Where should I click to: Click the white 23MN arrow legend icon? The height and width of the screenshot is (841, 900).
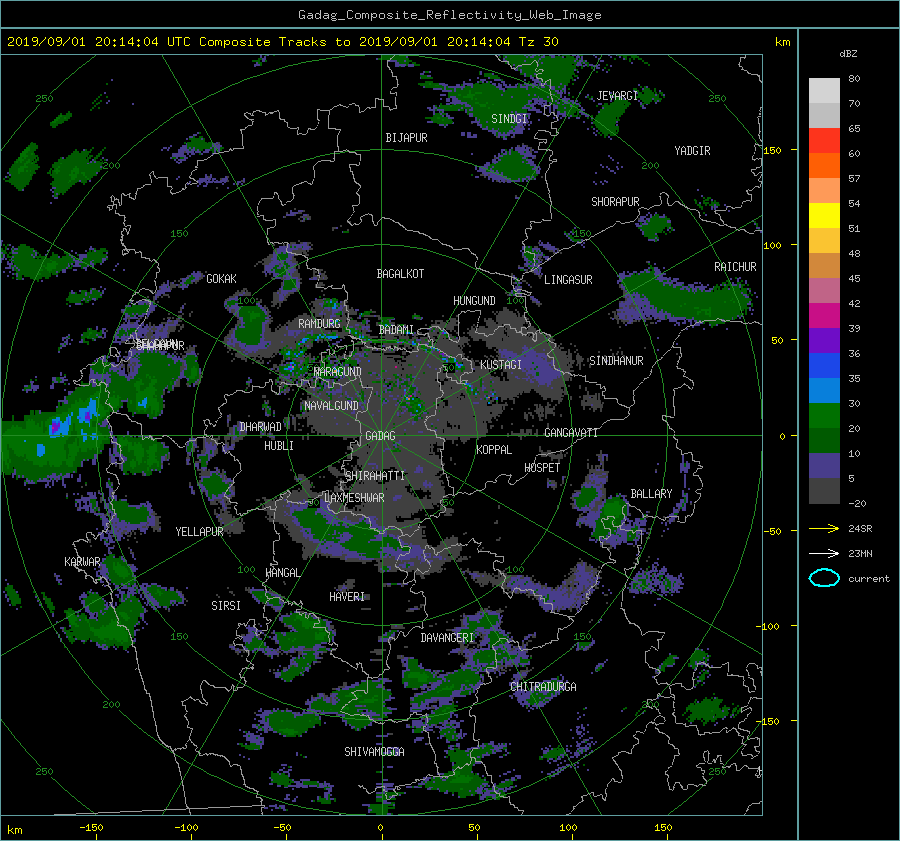click(x=824, y=553)
